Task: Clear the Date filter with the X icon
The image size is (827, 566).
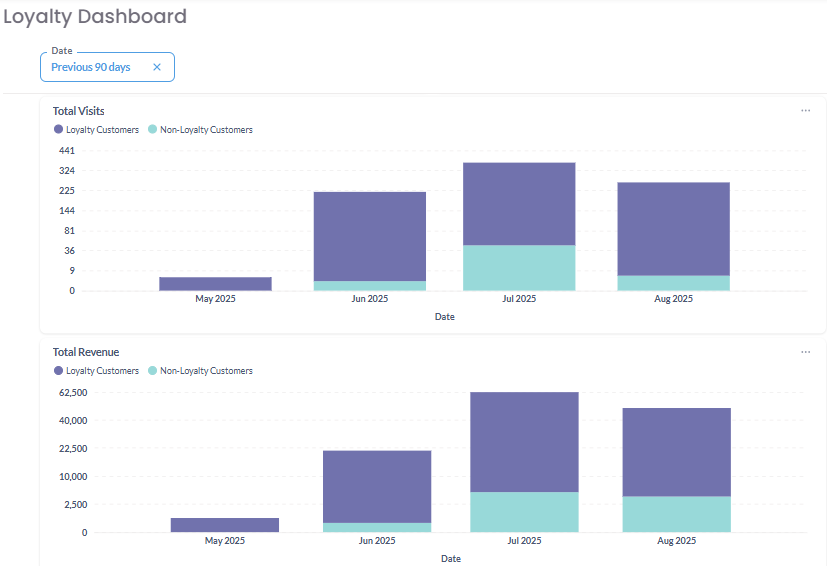Action: pyautogui.click(x=157, y=67)
